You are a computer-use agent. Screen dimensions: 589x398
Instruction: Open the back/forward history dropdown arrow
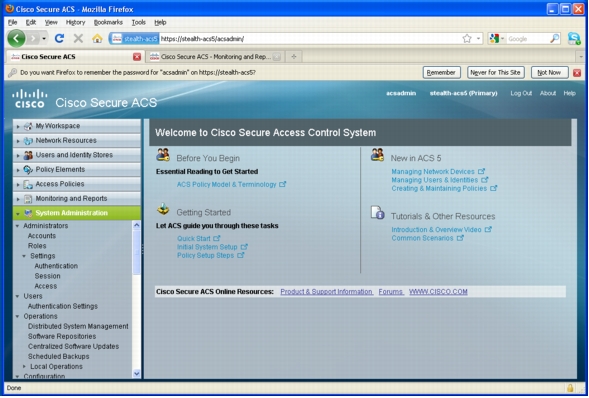44,38
